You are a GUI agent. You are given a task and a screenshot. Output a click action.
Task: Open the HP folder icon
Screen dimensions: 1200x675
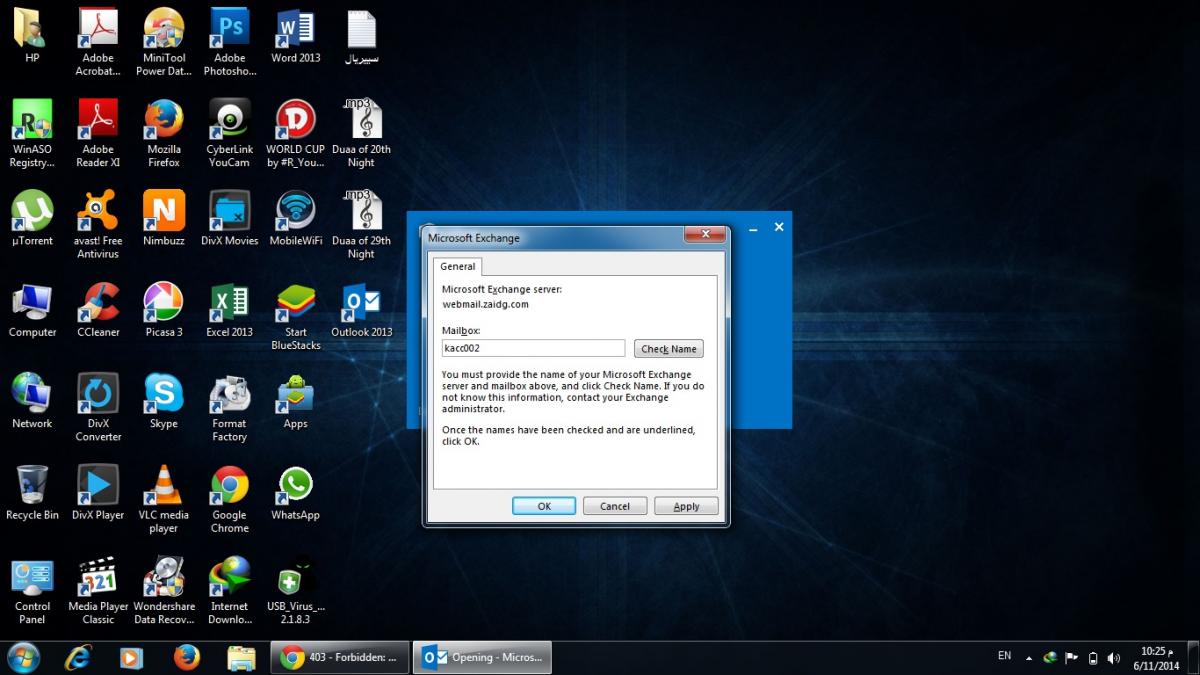pos(32,36)
